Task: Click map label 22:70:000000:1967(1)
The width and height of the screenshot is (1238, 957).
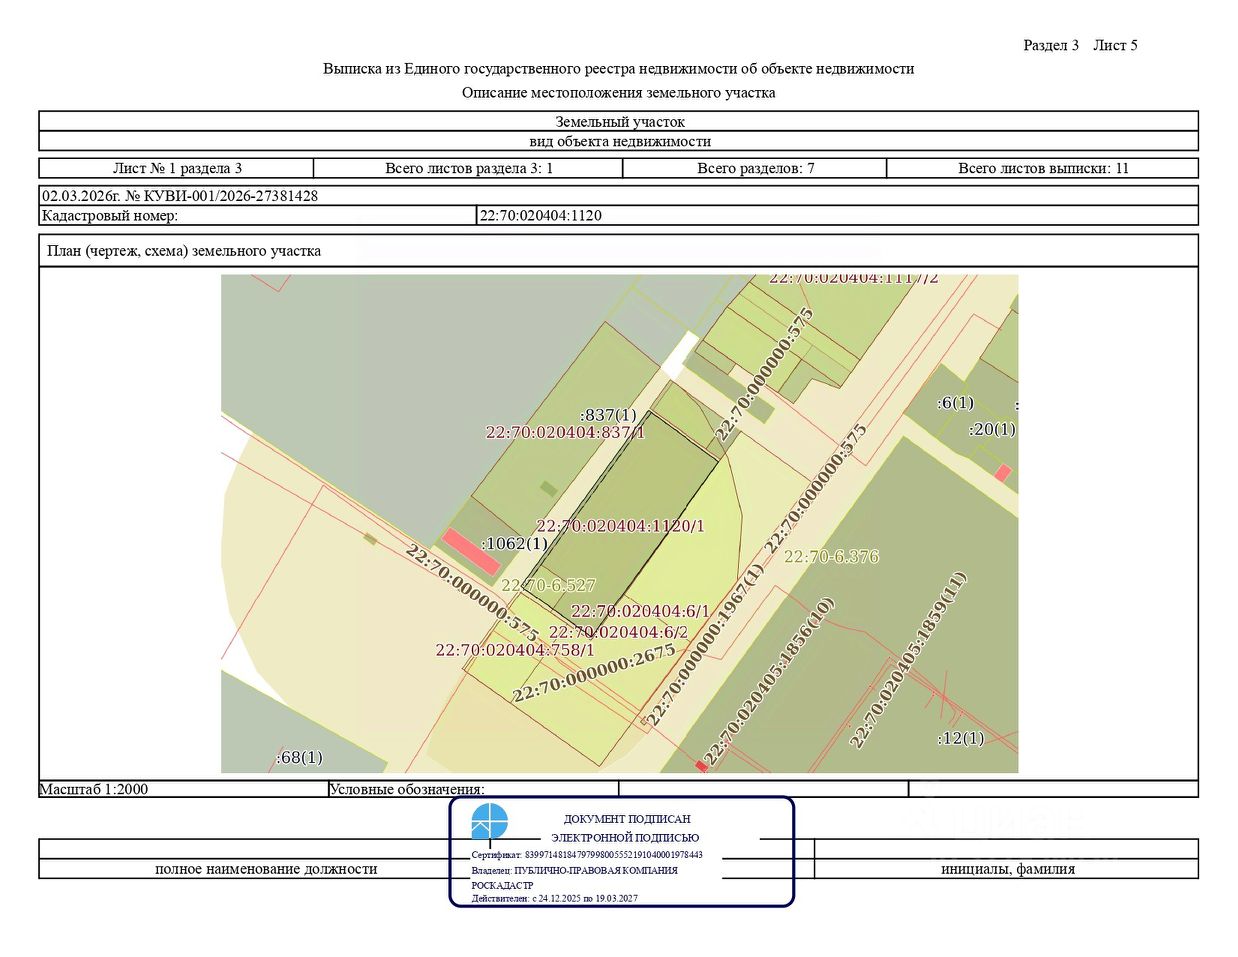Action: click(704, 645)
